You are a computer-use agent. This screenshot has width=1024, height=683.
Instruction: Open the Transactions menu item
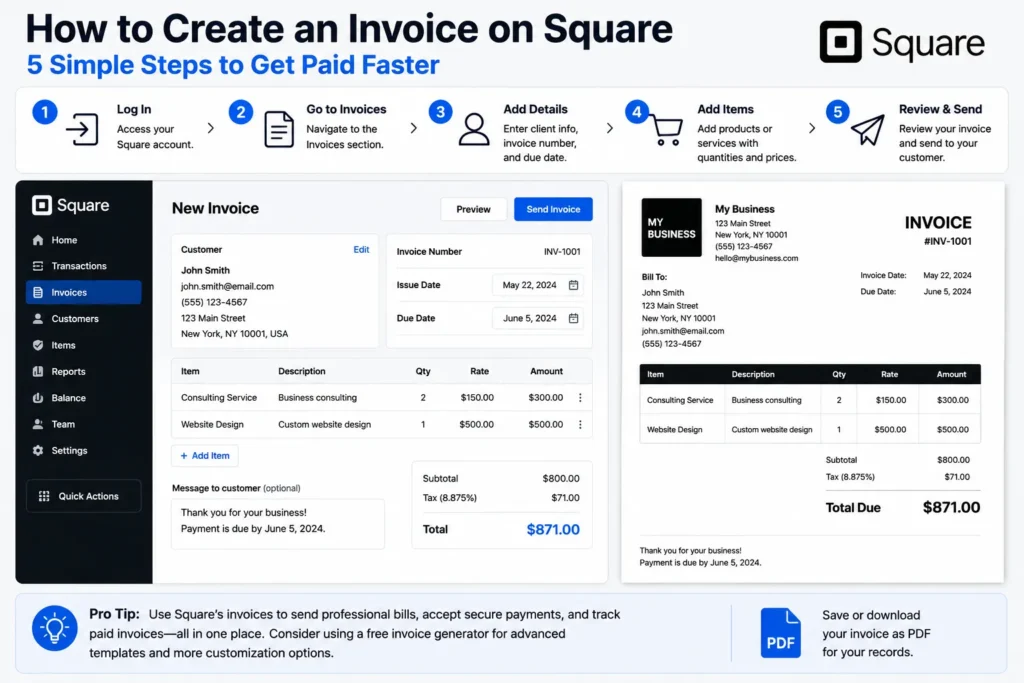coord(84,266)
